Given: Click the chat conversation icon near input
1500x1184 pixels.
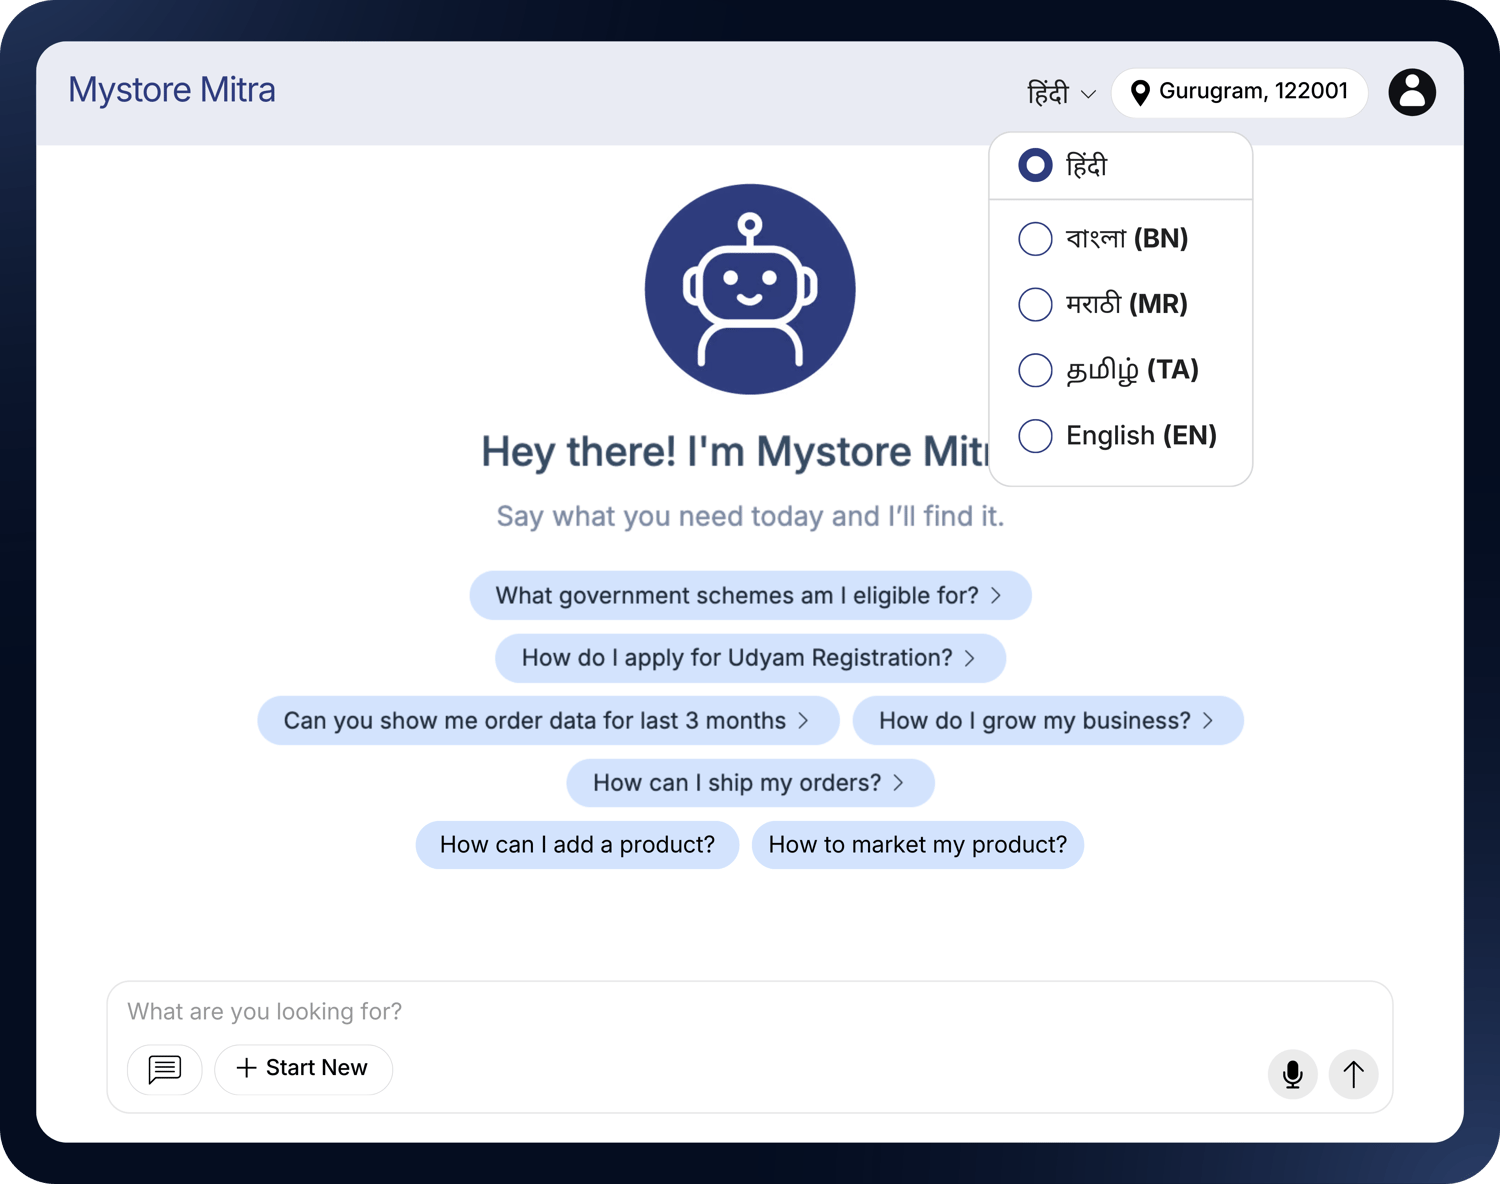Looking at the screenshot, I should point(164,1070).
